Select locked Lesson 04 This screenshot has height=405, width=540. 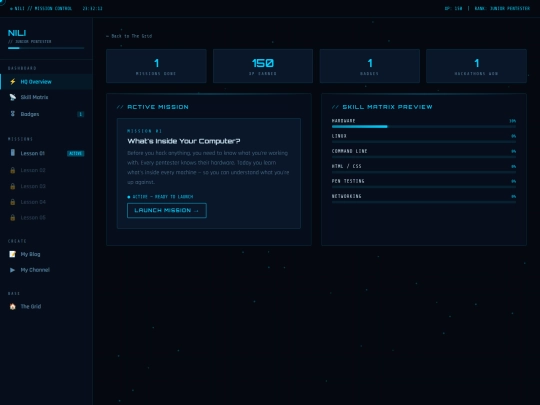pyautogui.click(x=46, y=202)
